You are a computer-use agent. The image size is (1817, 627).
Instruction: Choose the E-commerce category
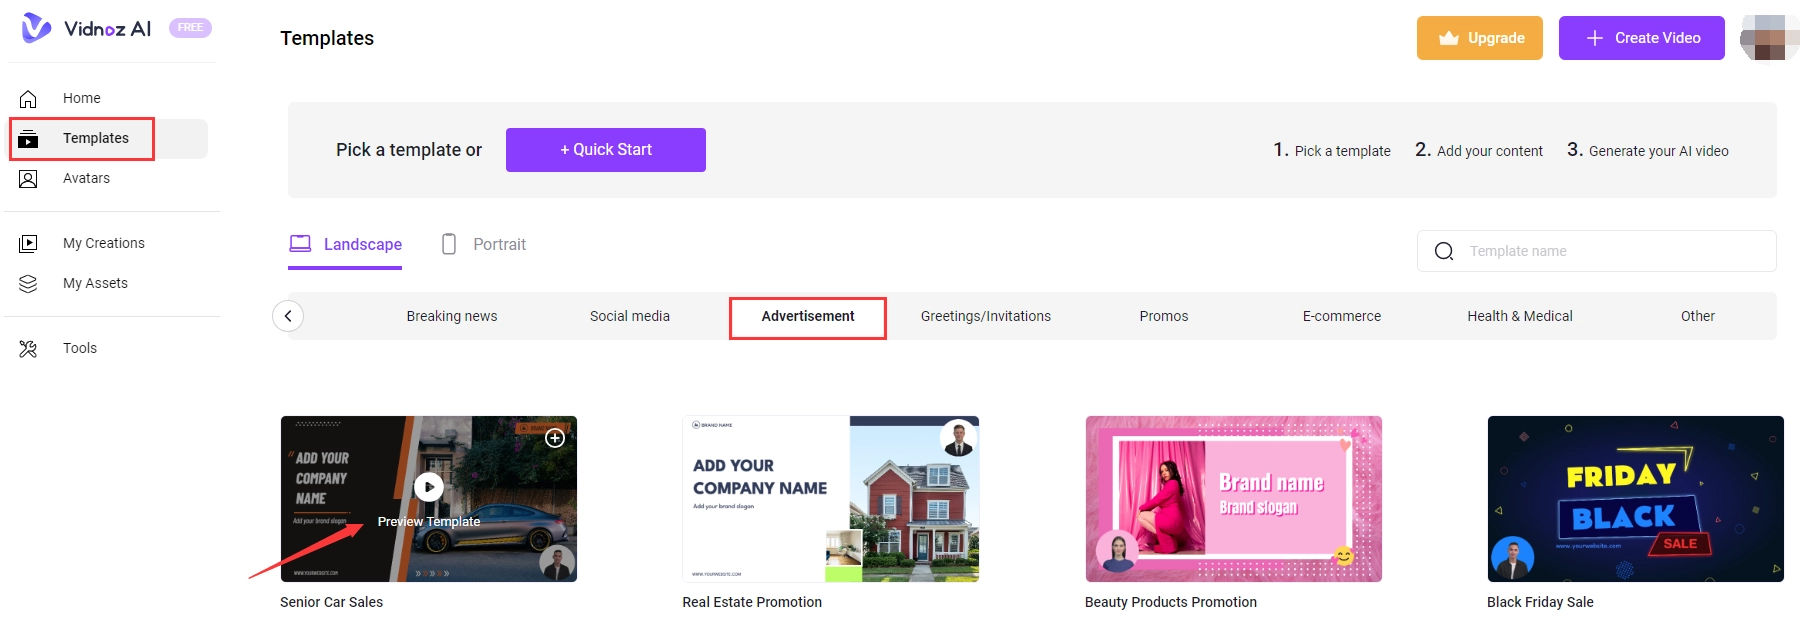pyautogui.click(x=1341, y=316)
